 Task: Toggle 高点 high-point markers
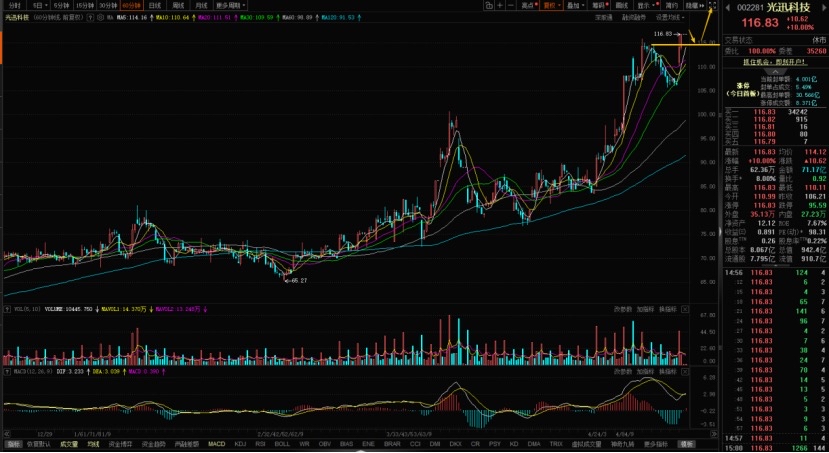pos(529,5)
